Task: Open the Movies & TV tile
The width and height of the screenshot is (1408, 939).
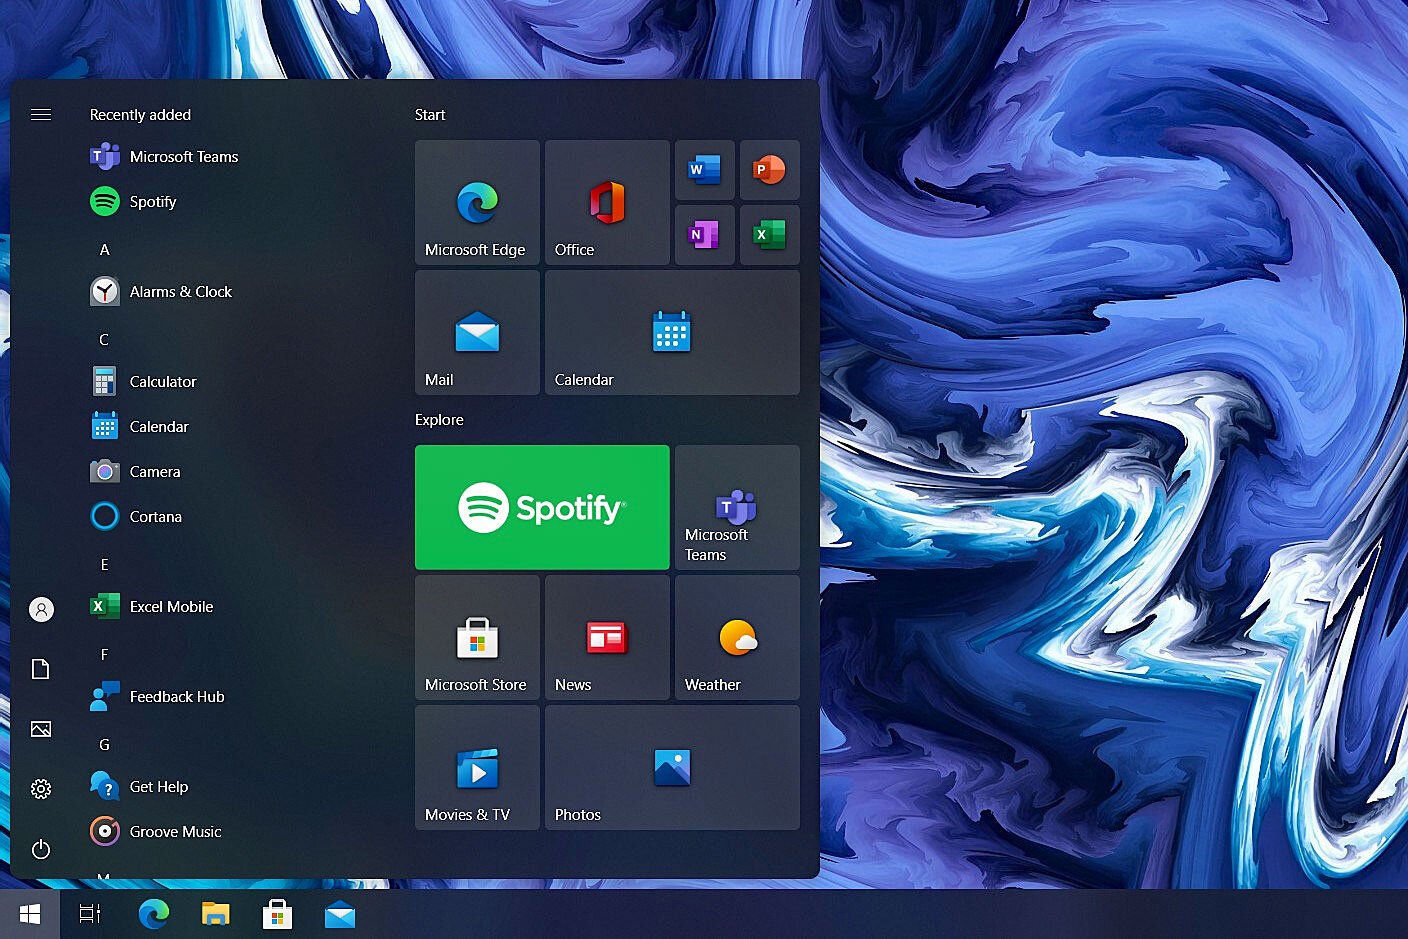Action: (477, 767)
